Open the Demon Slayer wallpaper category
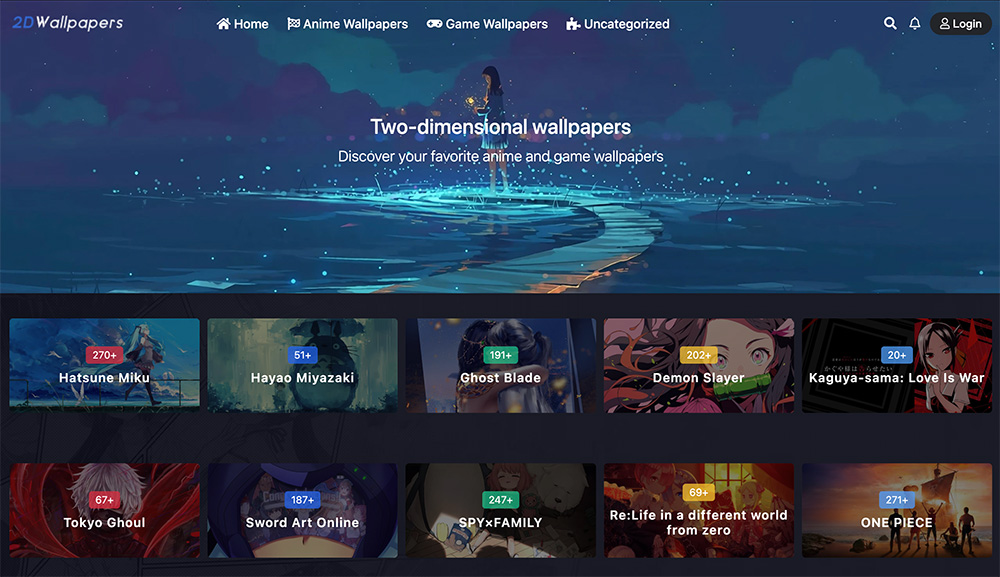The image size is (1000, 577). click(x=699, y=365)
